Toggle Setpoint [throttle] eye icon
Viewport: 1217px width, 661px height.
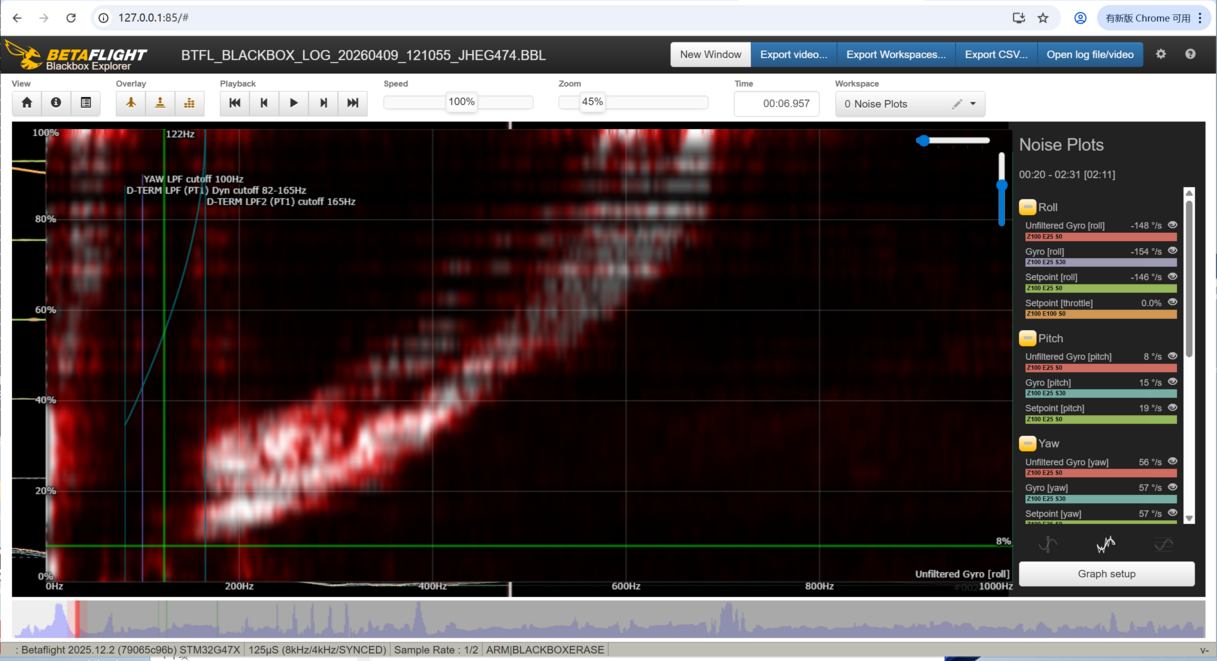[x=1173, y=302]
